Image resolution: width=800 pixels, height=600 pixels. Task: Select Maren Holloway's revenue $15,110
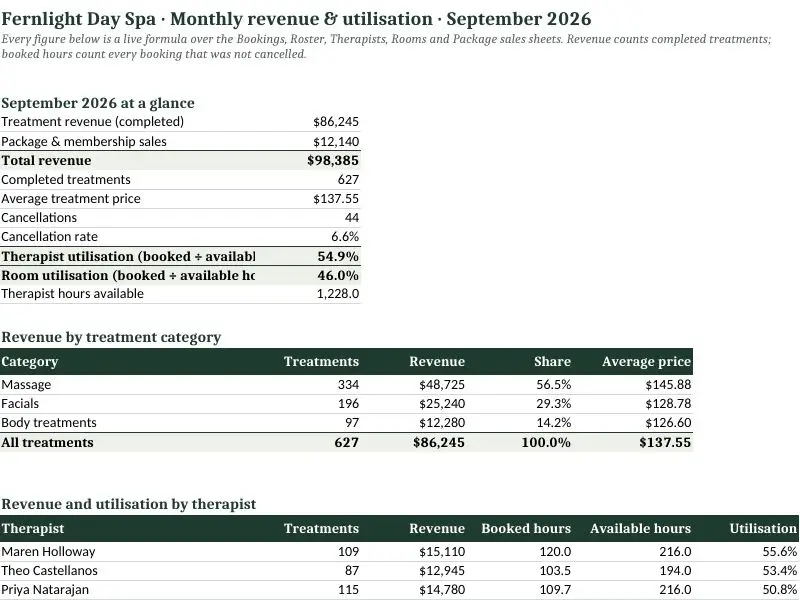442,552
